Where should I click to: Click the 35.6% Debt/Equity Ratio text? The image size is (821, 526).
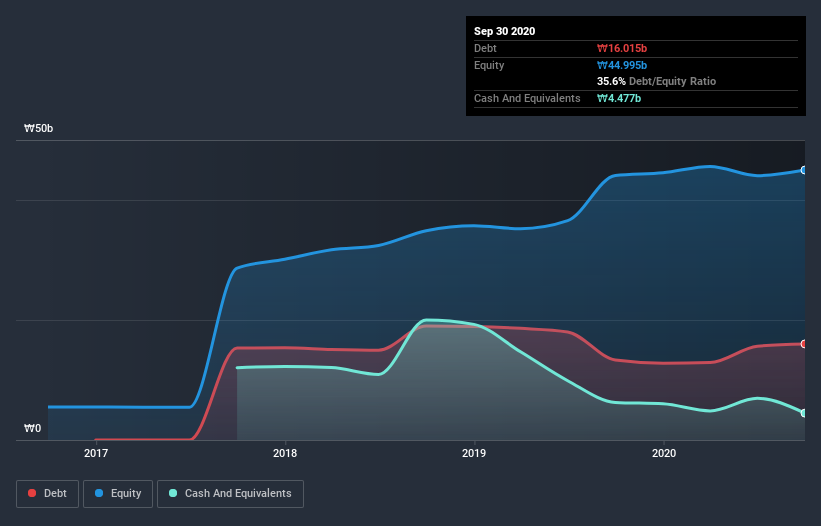click(x=656, y=82)
